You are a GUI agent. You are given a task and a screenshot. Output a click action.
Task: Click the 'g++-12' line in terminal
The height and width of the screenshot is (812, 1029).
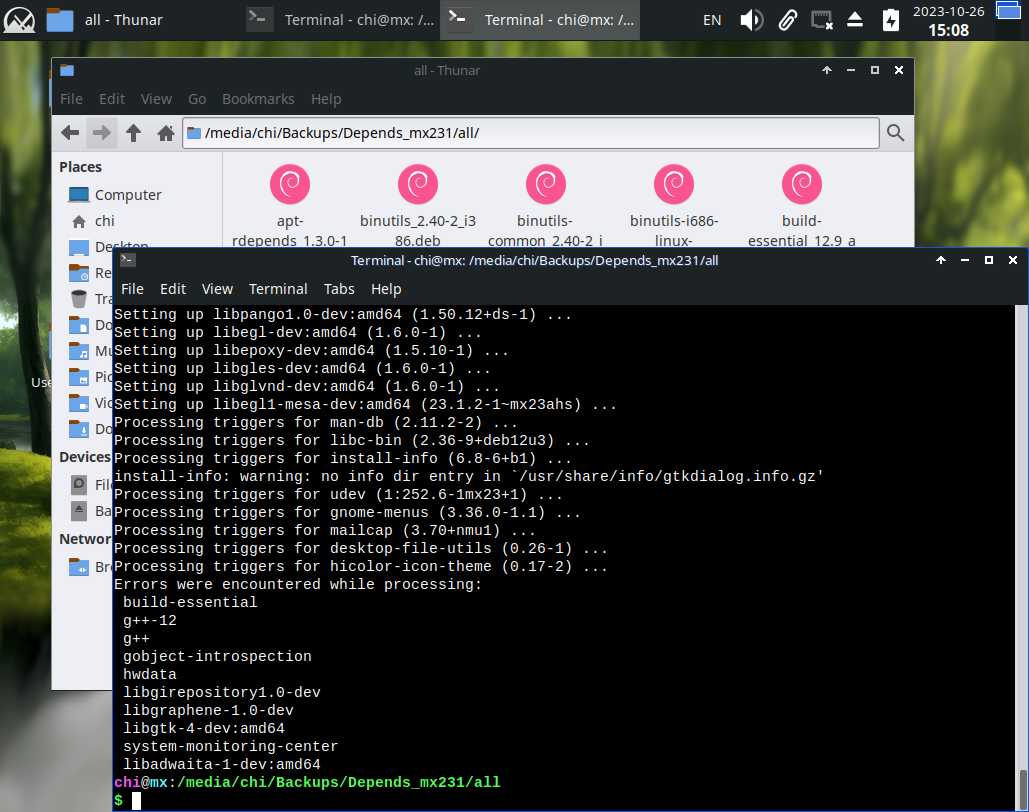150,620
